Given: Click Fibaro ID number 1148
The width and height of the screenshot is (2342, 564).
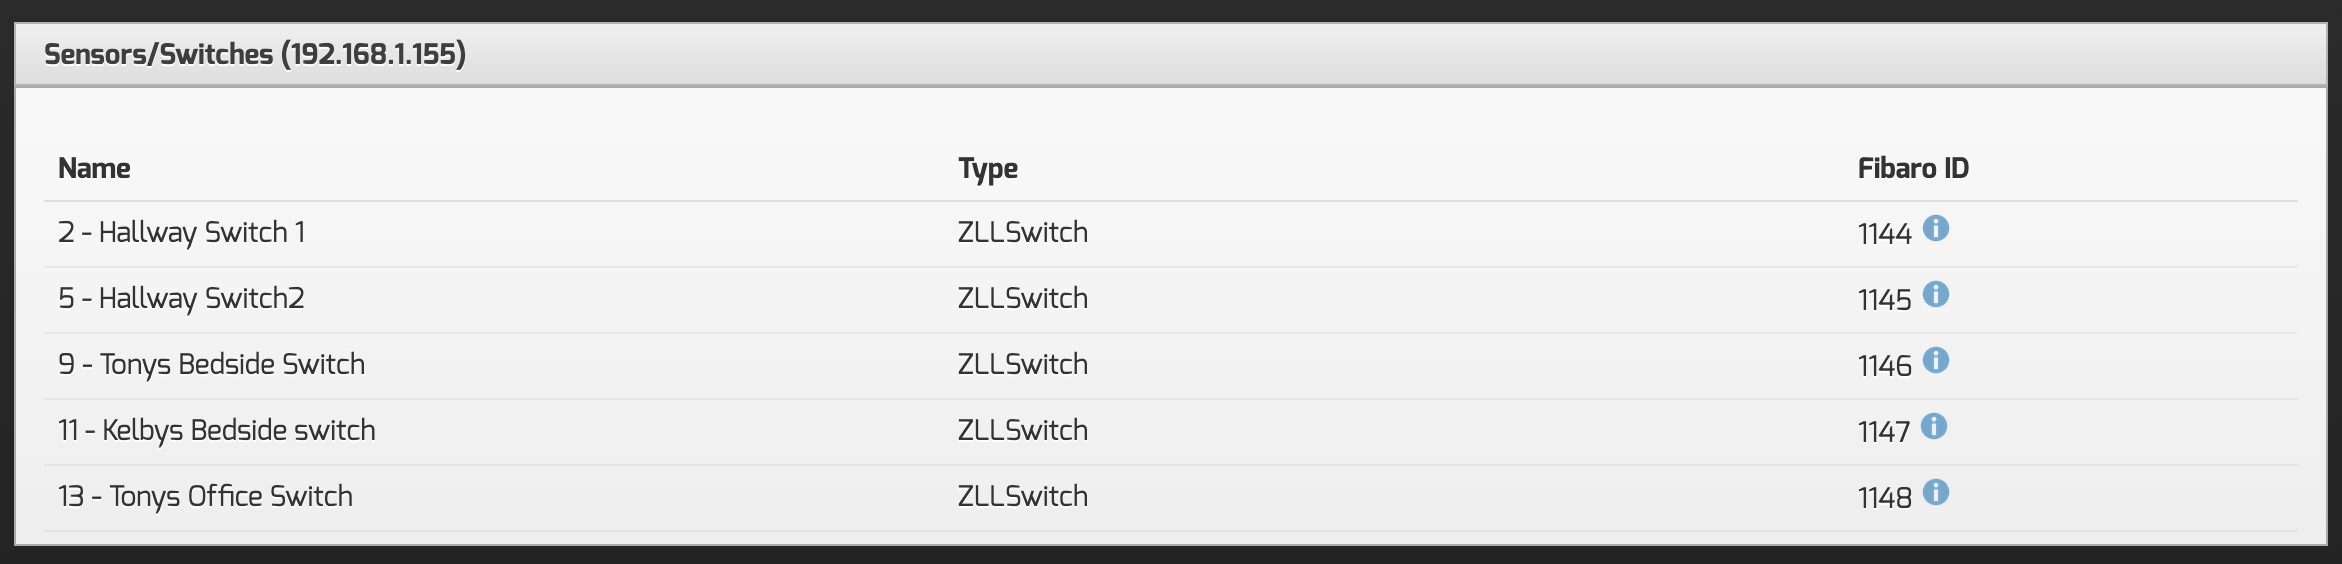Looking at the screenshot, I should (1884, 498).
